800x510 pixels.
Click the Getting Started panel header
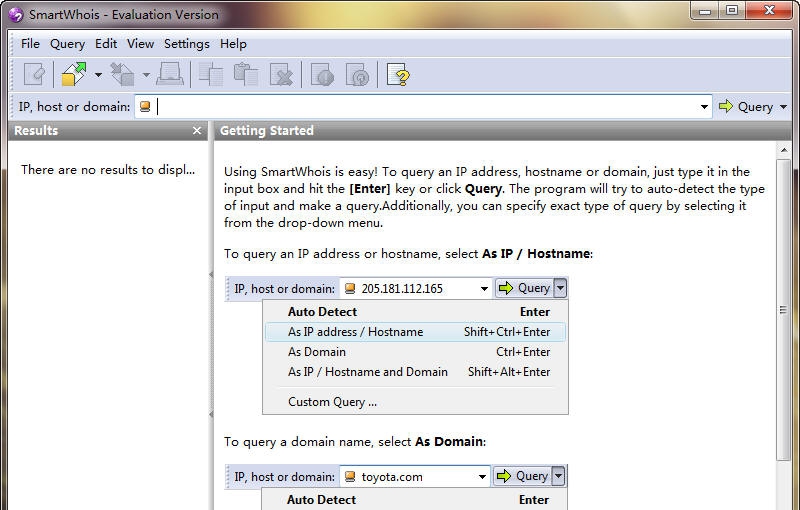point(503,131)
